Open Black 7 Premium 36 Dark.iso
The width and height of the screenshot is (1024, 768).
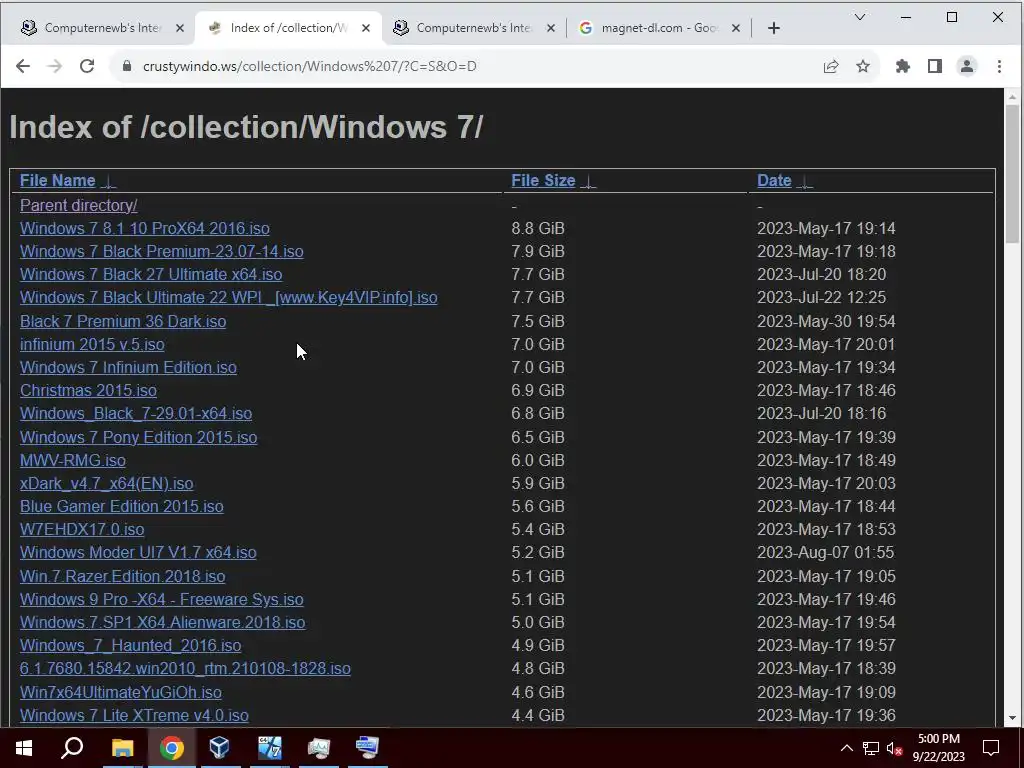coord(123,321)
